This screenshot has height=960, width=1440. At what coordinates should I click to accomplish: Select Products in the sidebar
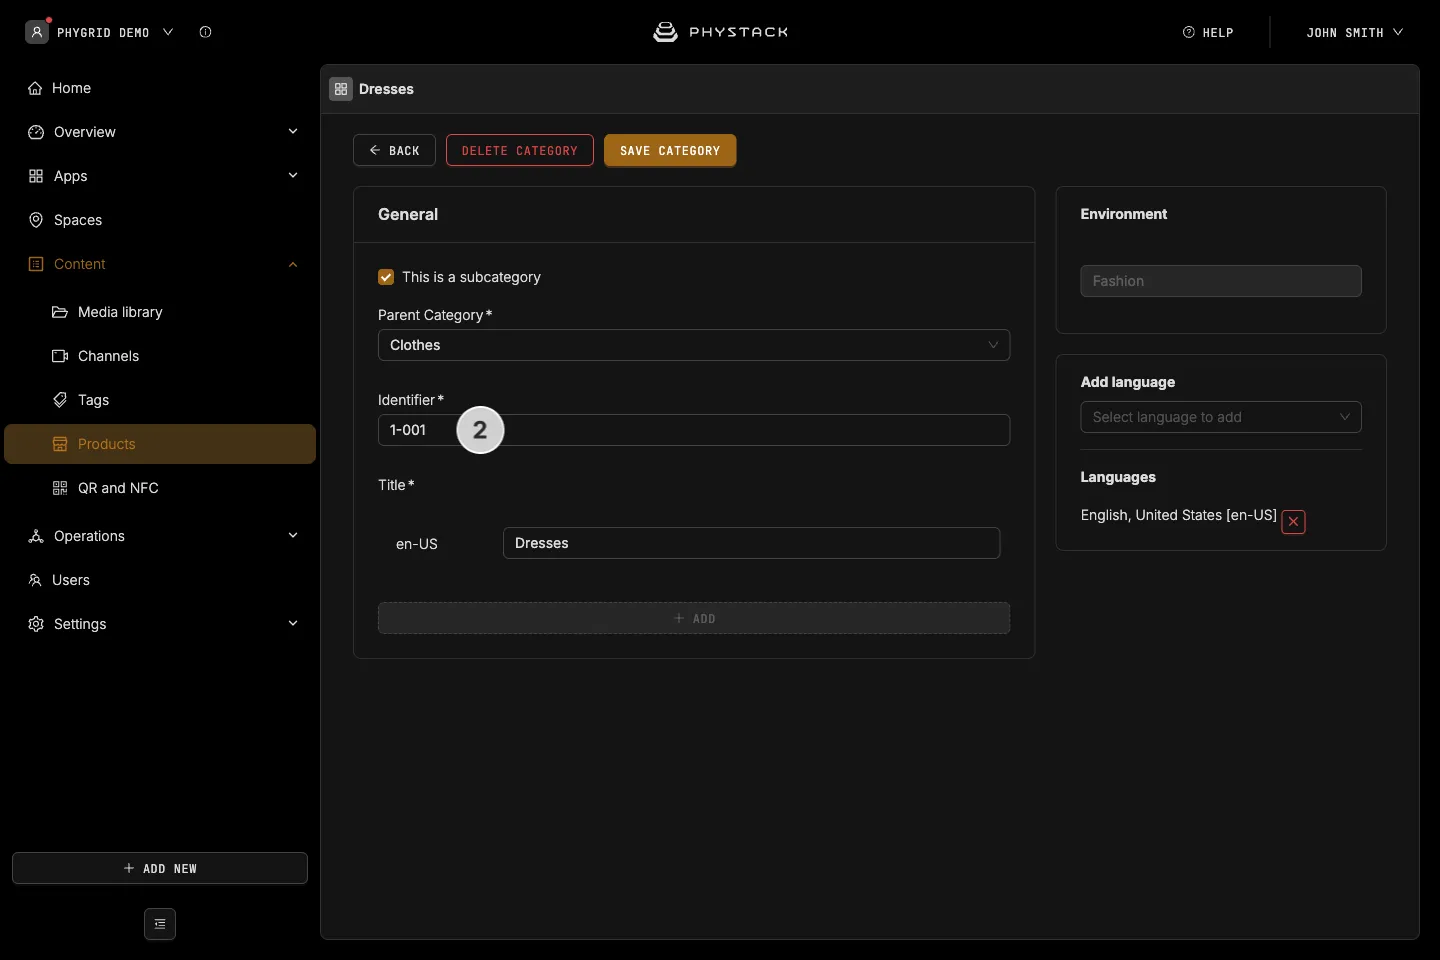point(160,444)
